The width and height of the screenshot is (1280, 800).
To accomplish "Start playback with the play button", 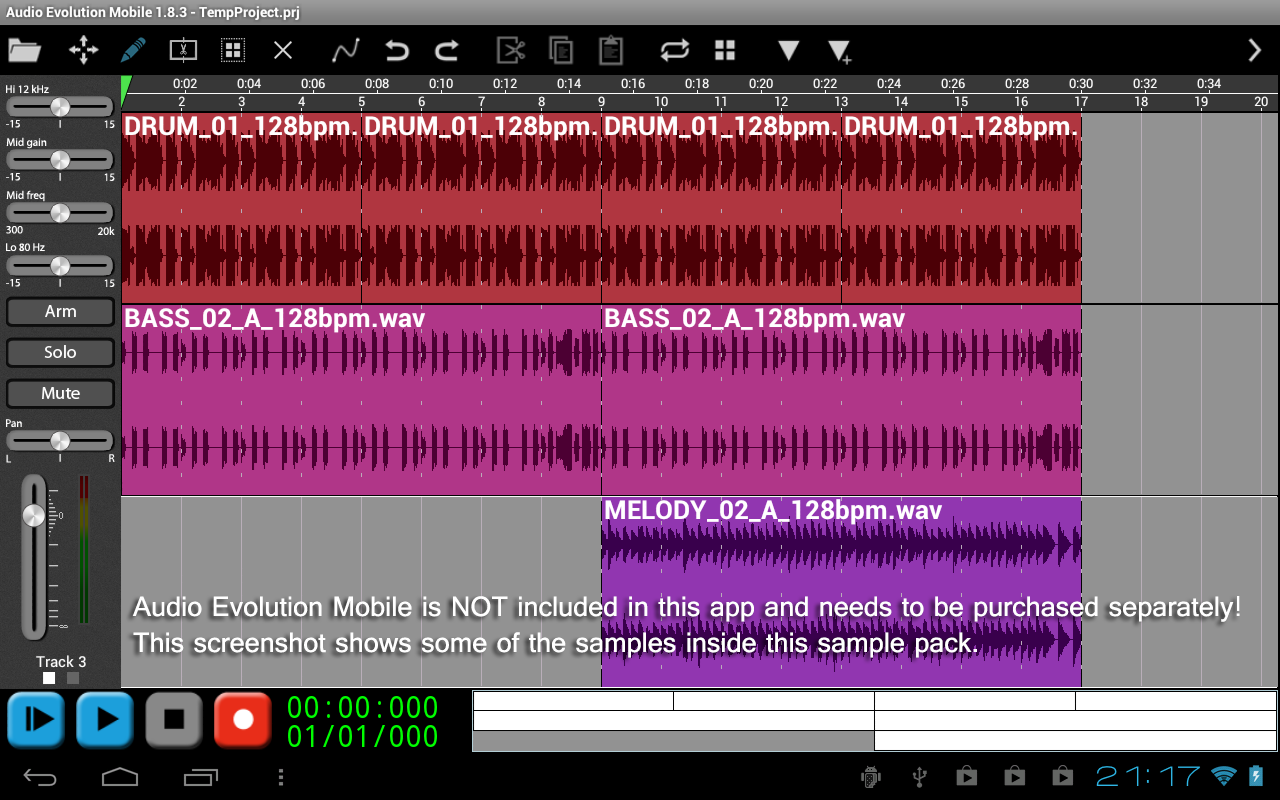I will [x=105, y=719].
